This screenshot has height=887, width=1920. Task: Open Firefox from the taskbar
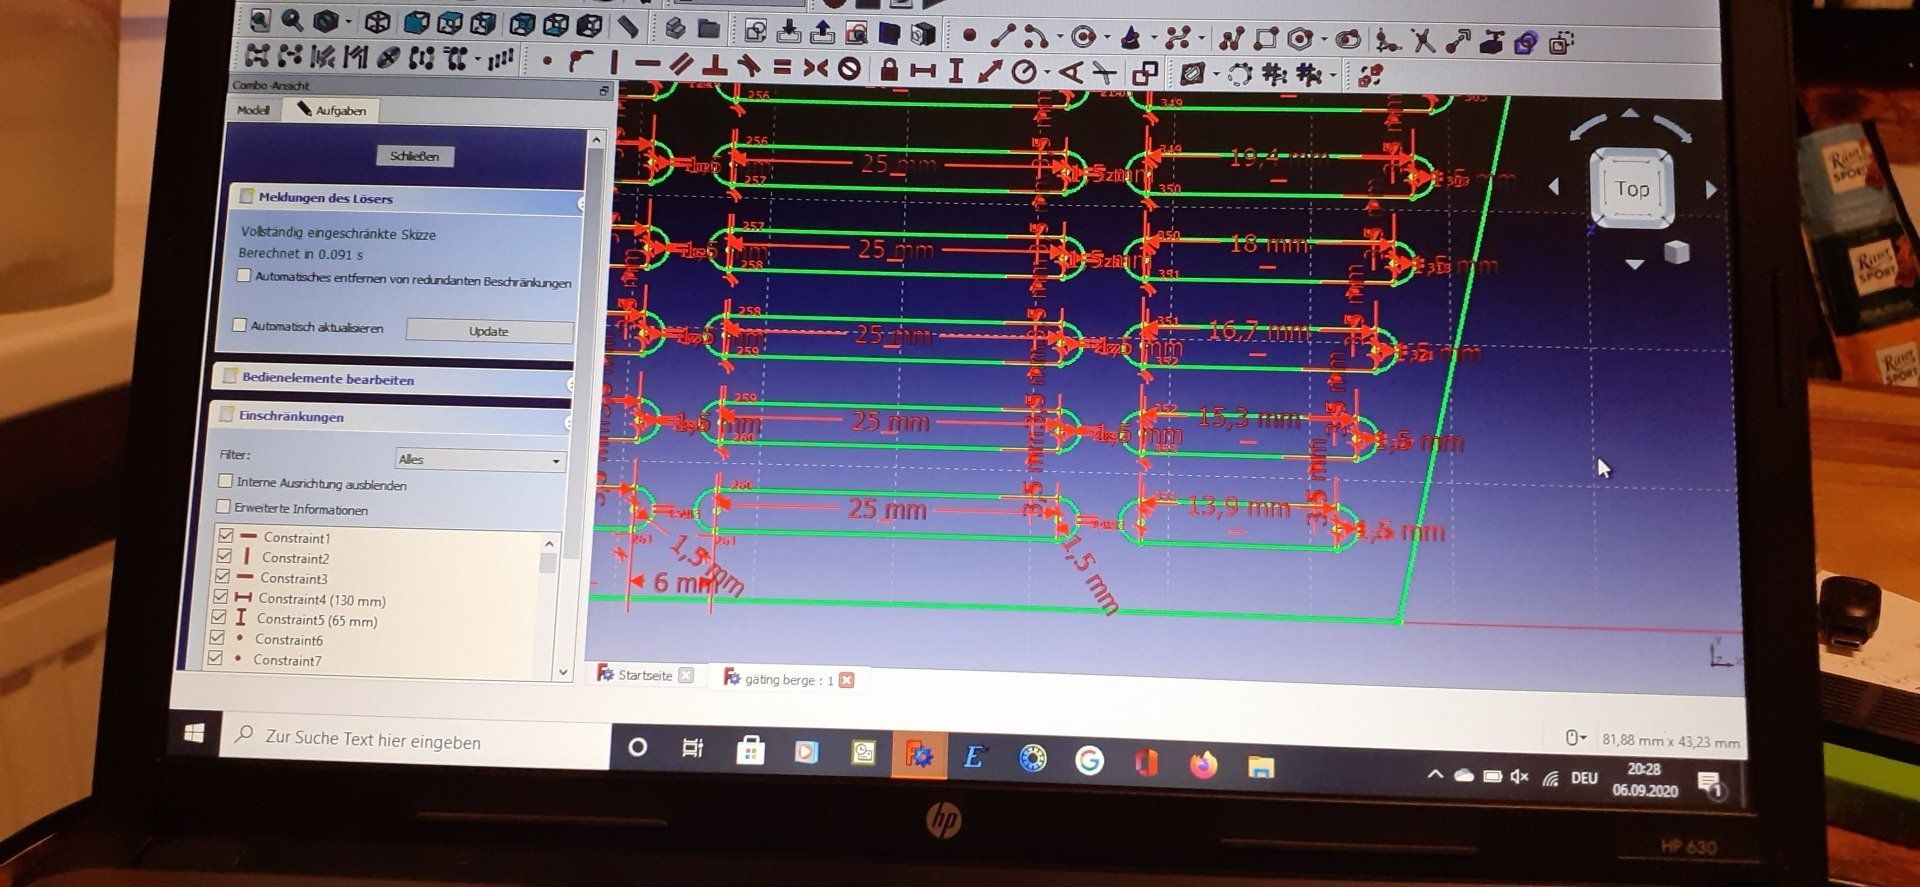[x=1204, y=766]
